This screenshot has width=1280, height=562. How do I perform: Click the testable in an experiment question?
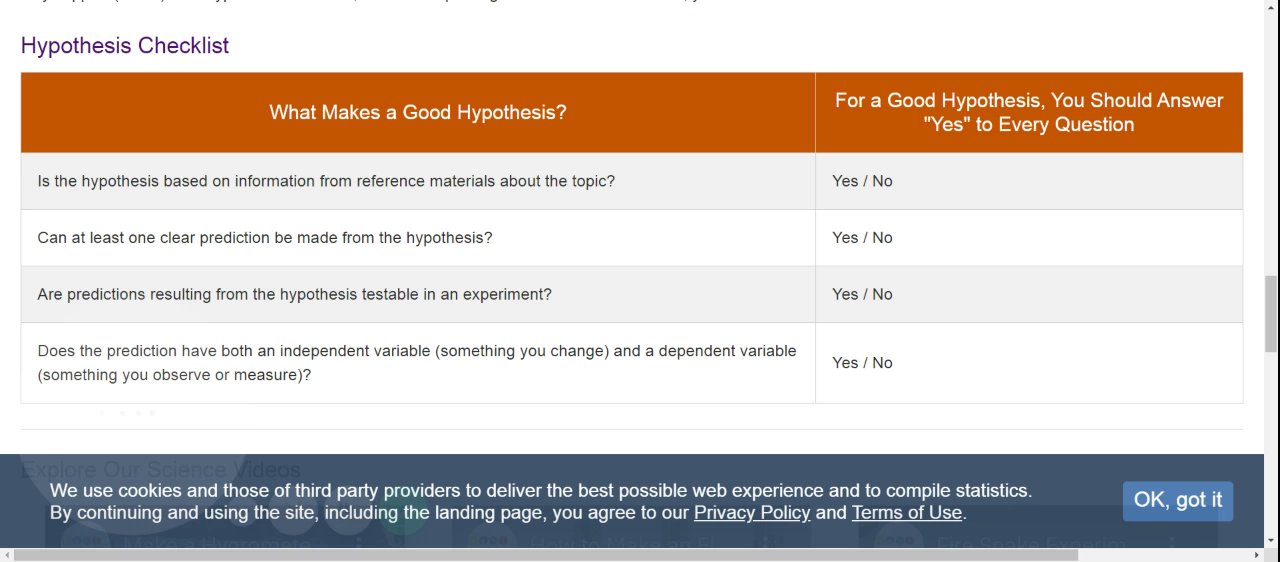[x=294, y=295]
